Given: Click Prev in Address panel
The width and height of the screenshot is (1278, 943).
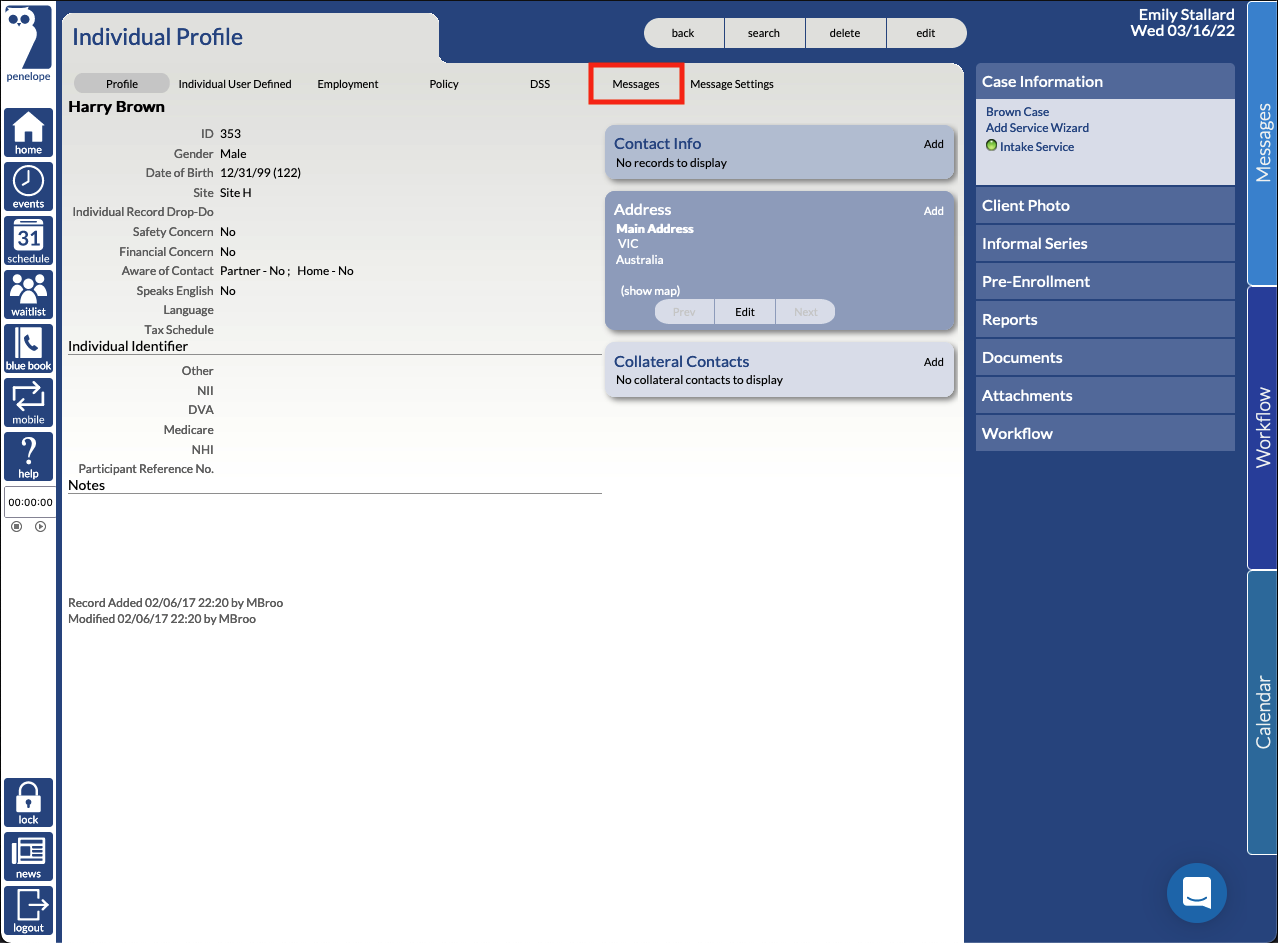Looking at the screenshot, I should click(x=684, y=312).
